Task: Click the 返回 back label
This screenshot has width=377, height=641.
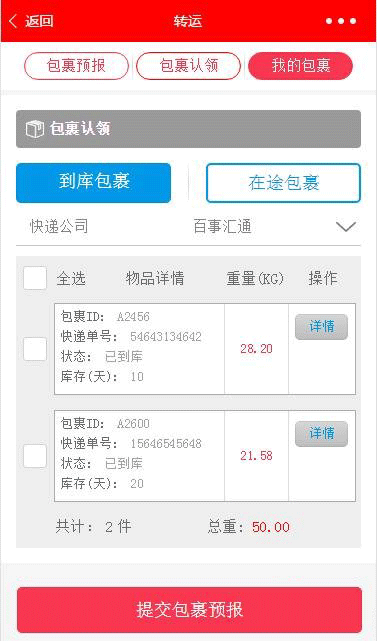Action: pos(39,21)
